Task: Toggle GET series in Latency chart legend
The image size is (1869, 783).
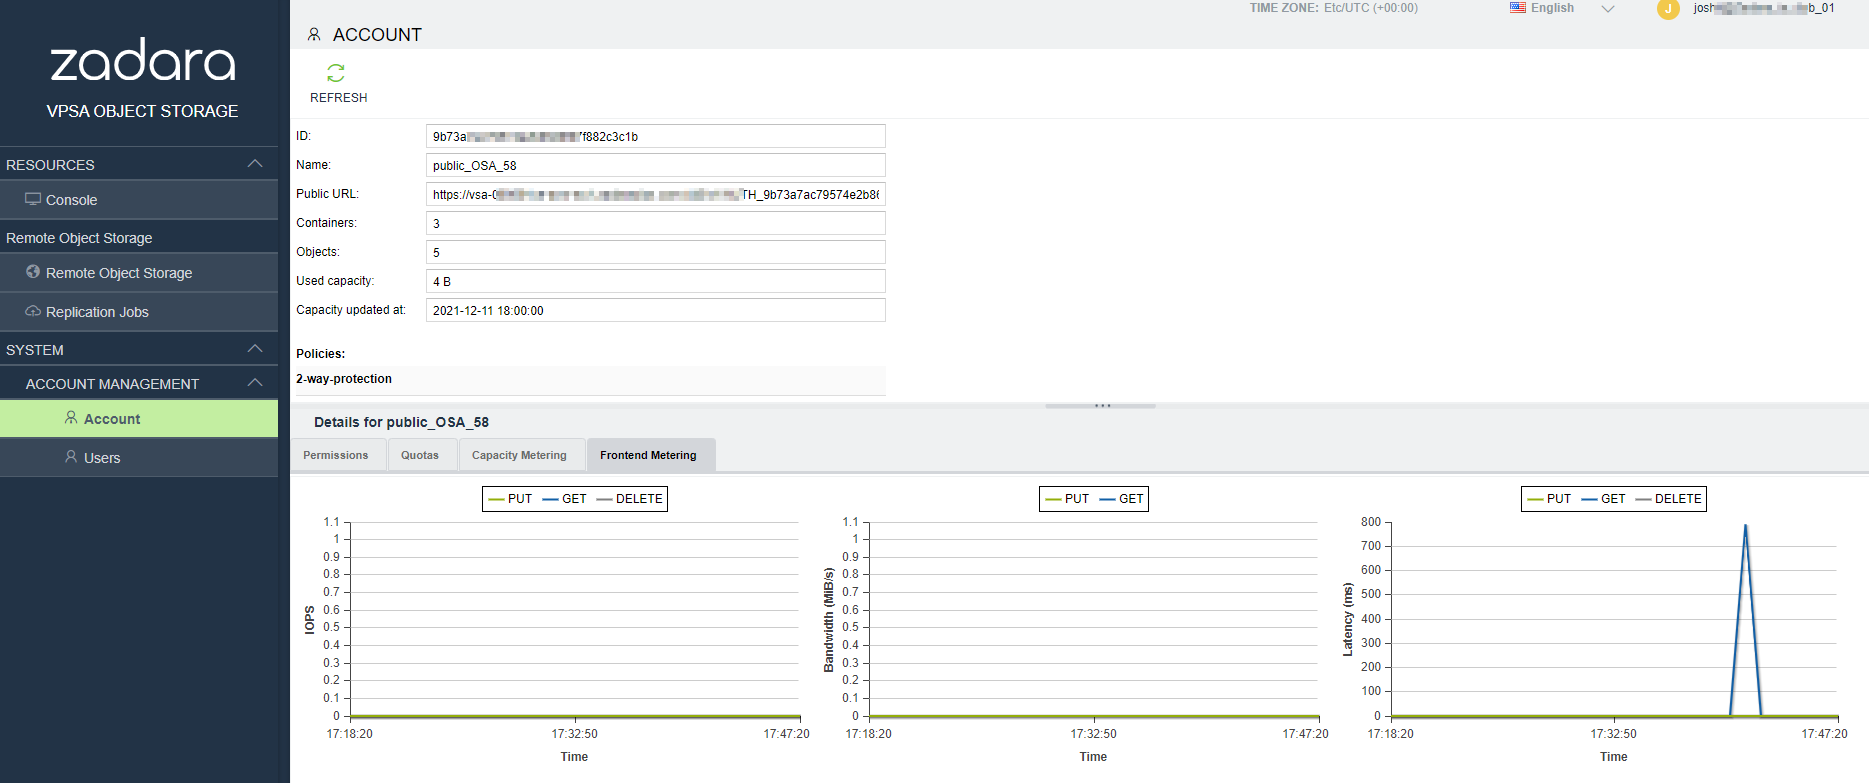Action: click(x=1604, y=499)
